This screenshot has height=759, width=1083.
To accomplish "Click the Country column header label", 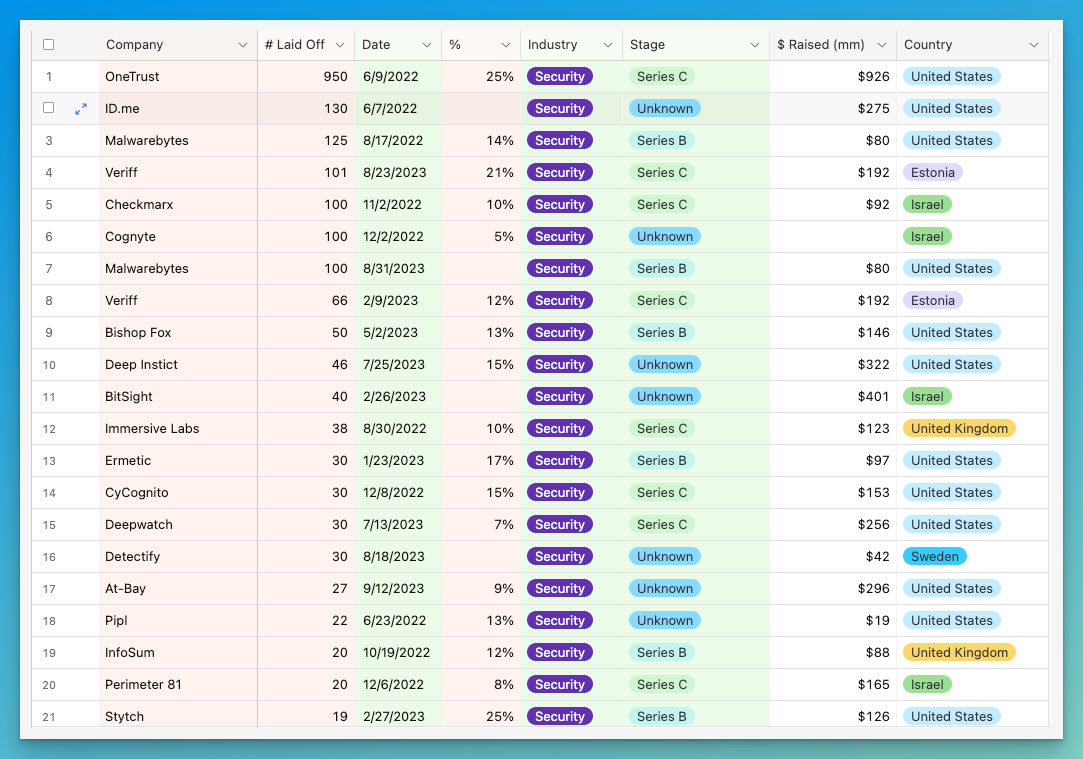I will tap(928, 44).
